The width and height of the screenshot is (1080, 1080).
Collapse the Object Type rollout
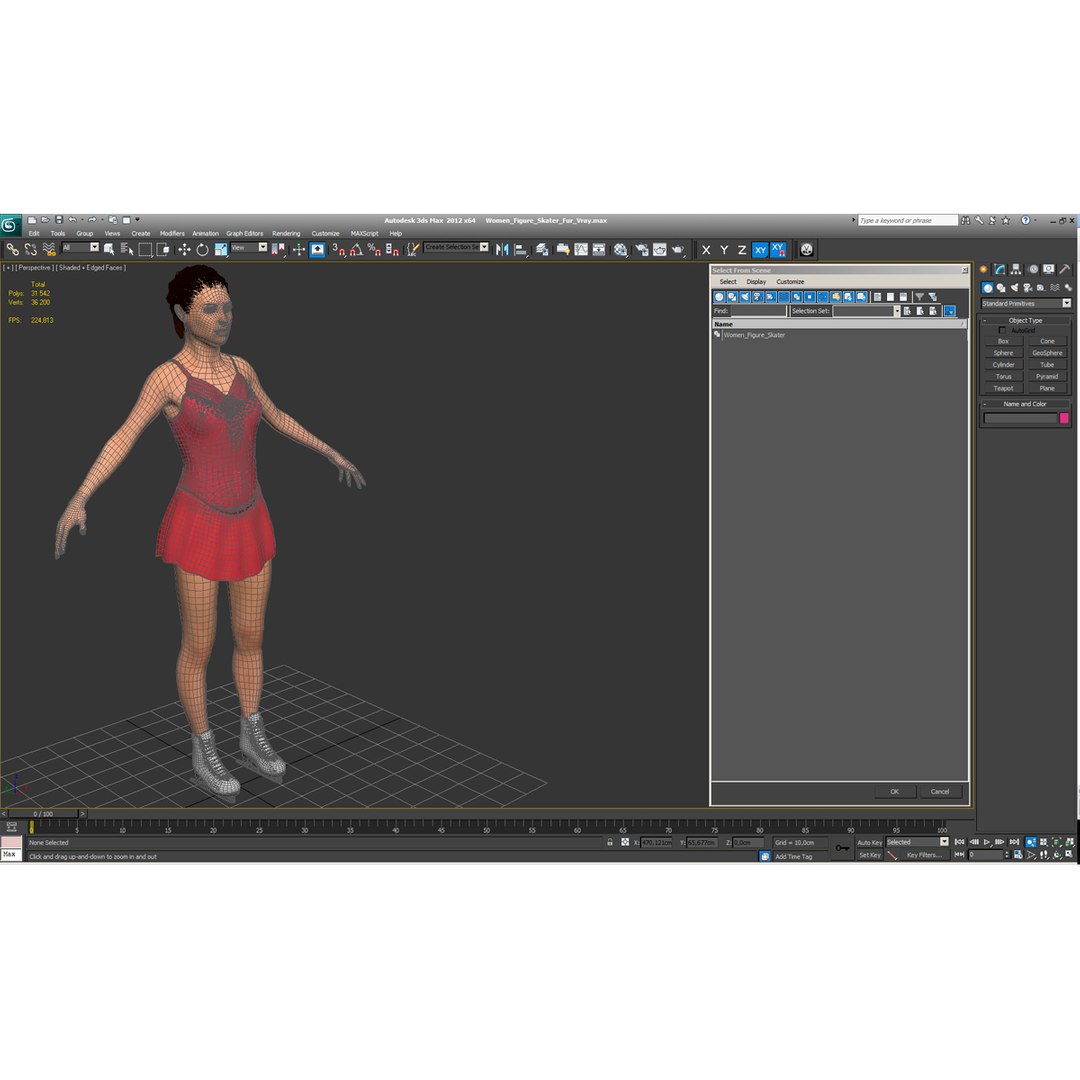point(1025,320)
